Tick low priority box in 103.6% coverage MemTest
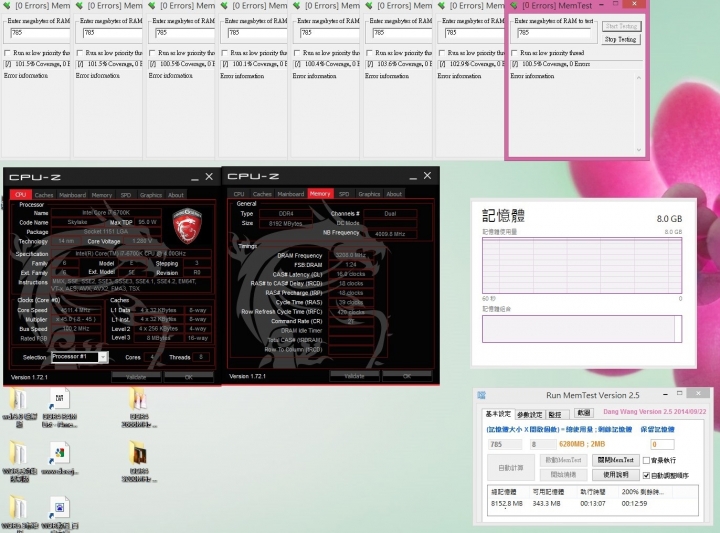 [x=369, y=53]
